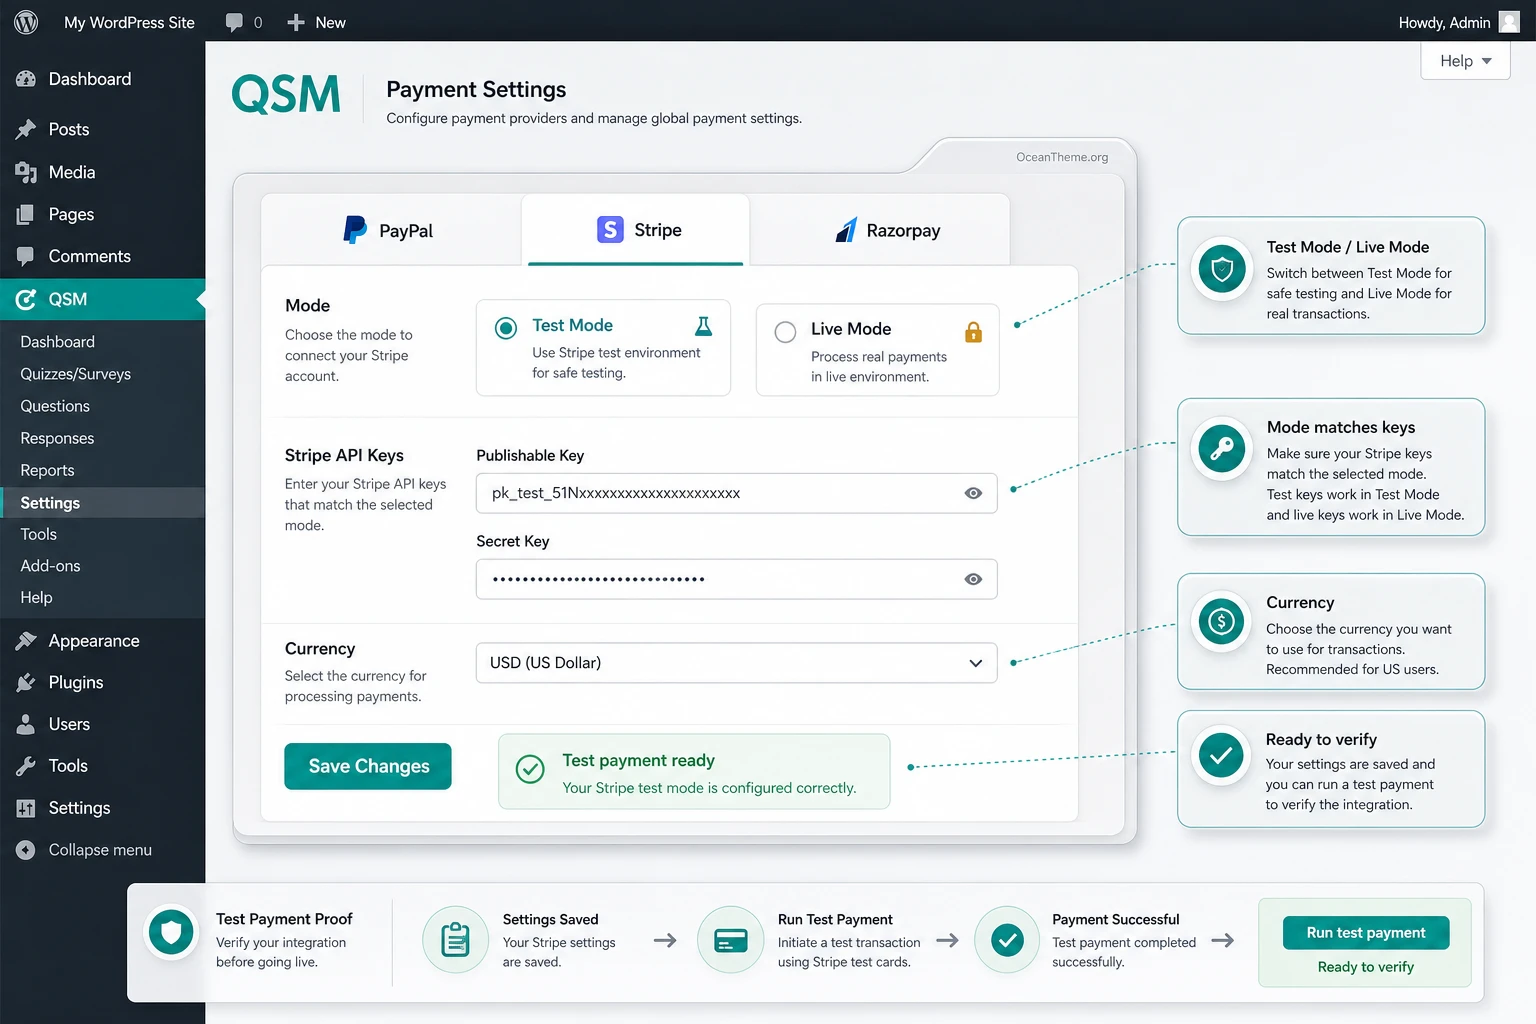
Task: Click the QSM logo at page top
Action: coord(286,95)
